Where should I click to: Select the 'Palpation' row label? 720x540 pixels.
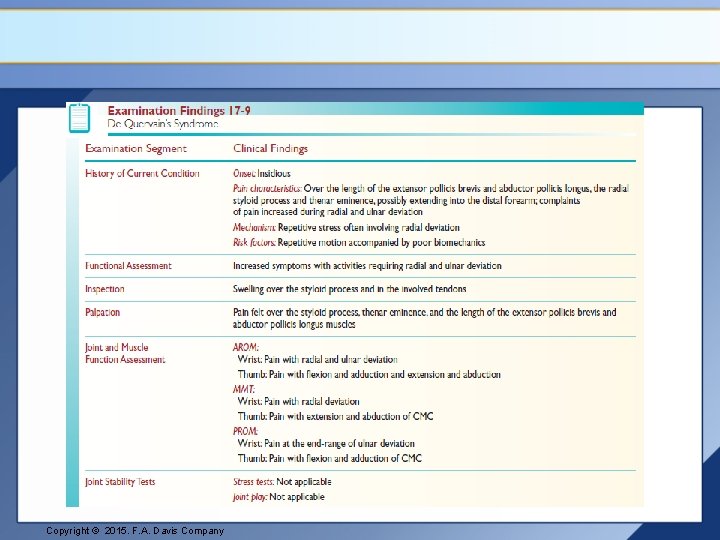(102, 313)
